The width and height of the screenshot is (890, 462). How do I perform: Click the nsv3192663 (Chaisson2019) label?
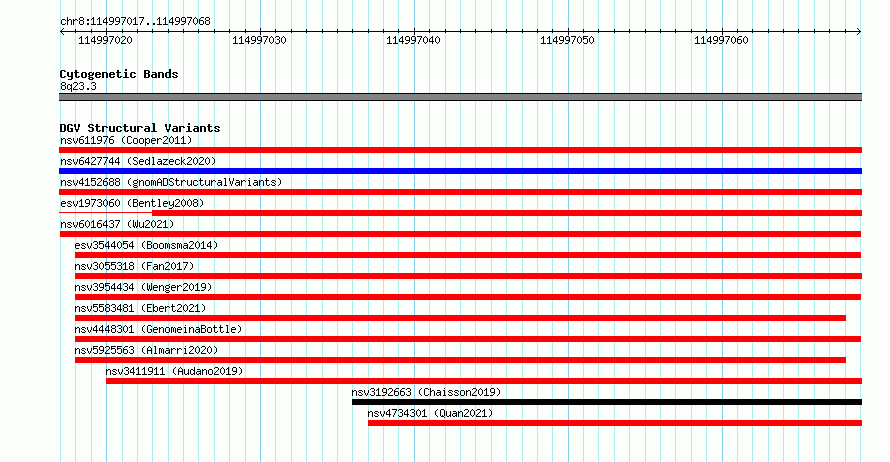click(426, 392)
